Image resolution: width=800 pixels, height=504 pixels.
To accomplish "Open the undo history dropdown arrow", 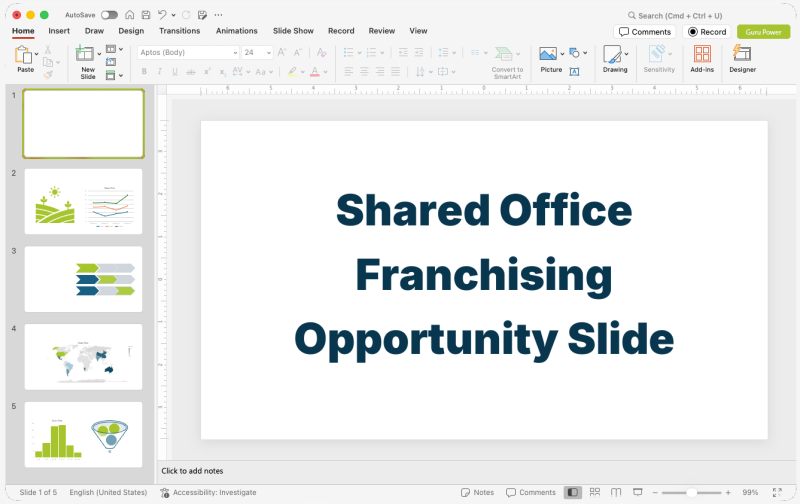I will pos(173,15).
